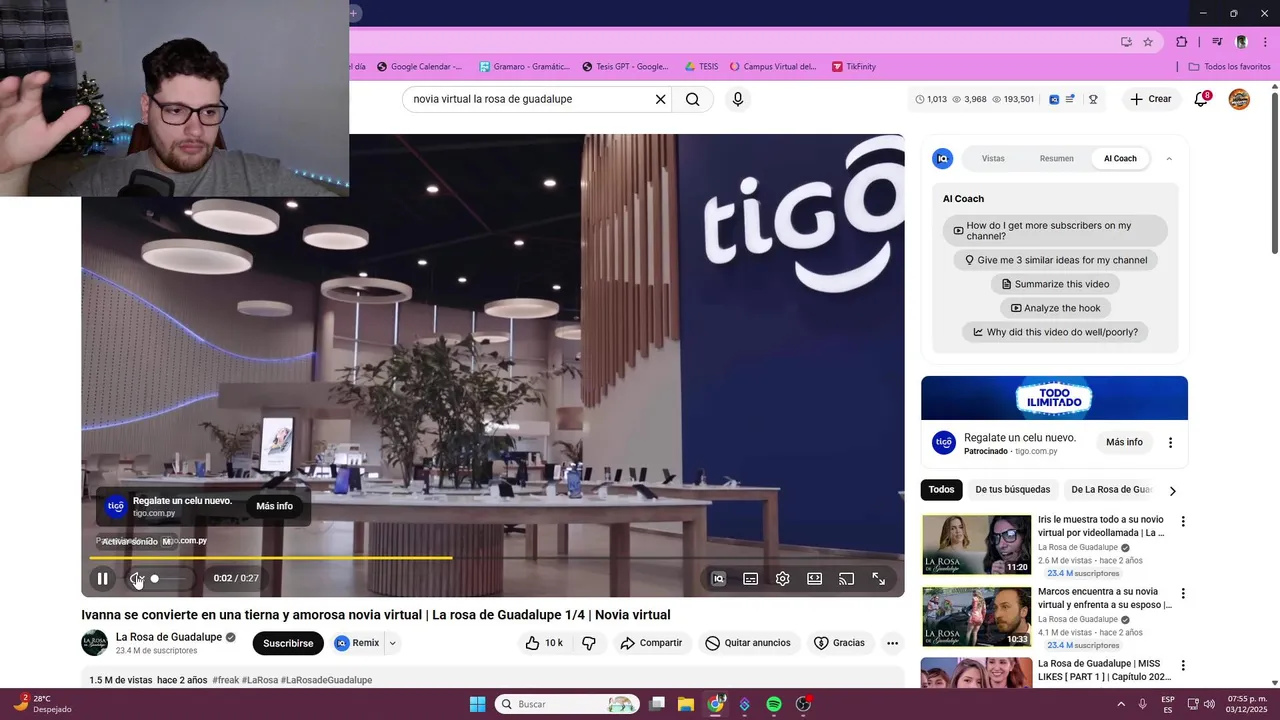
Task: Select Analyze the hook prompt
Action: point(1055,308)
